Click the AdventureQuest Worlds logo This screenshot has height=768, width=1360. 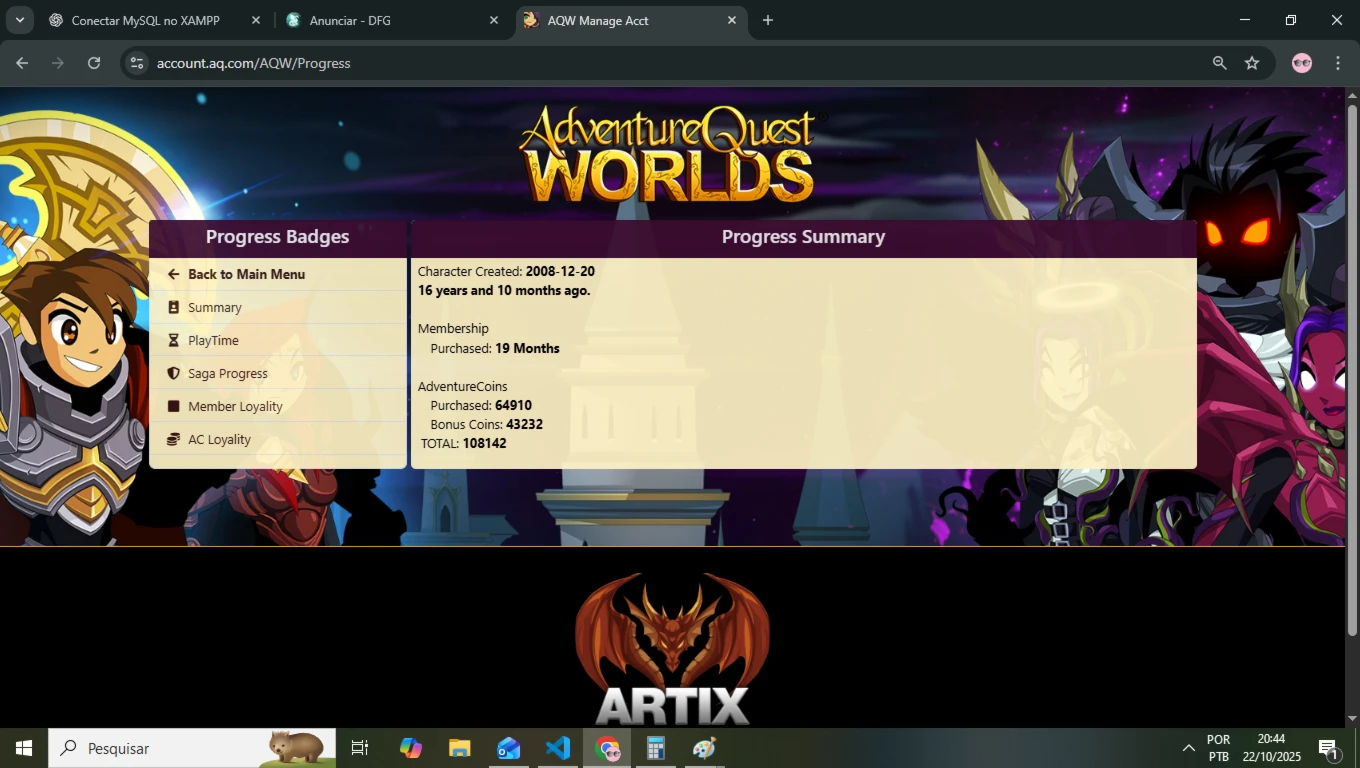[x=667, y=155]
